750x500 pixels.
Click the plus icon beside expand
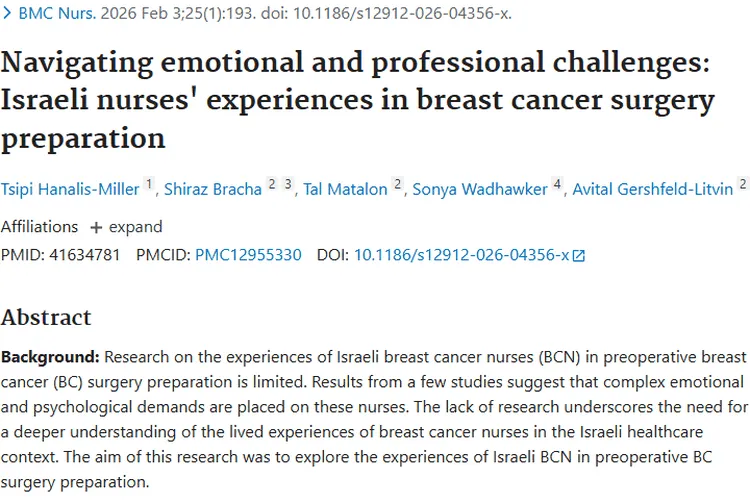[96, 227]
